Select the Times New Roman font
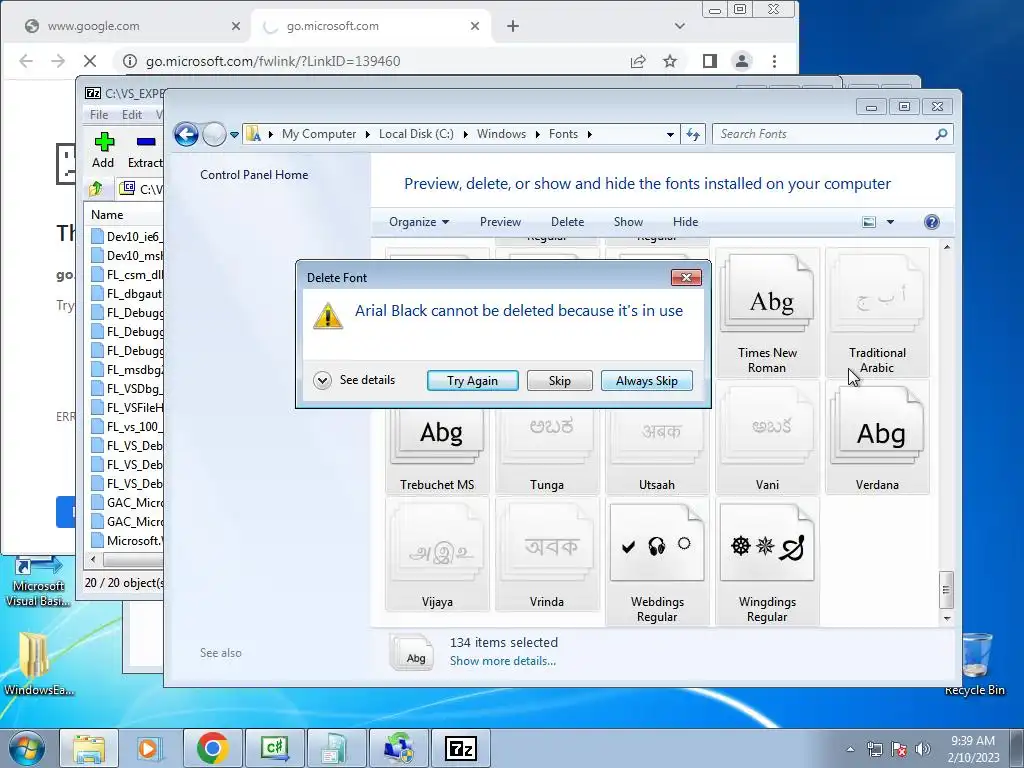This screenshot has width=1024, height=768. pyautogui.click(x=767, y=313)
